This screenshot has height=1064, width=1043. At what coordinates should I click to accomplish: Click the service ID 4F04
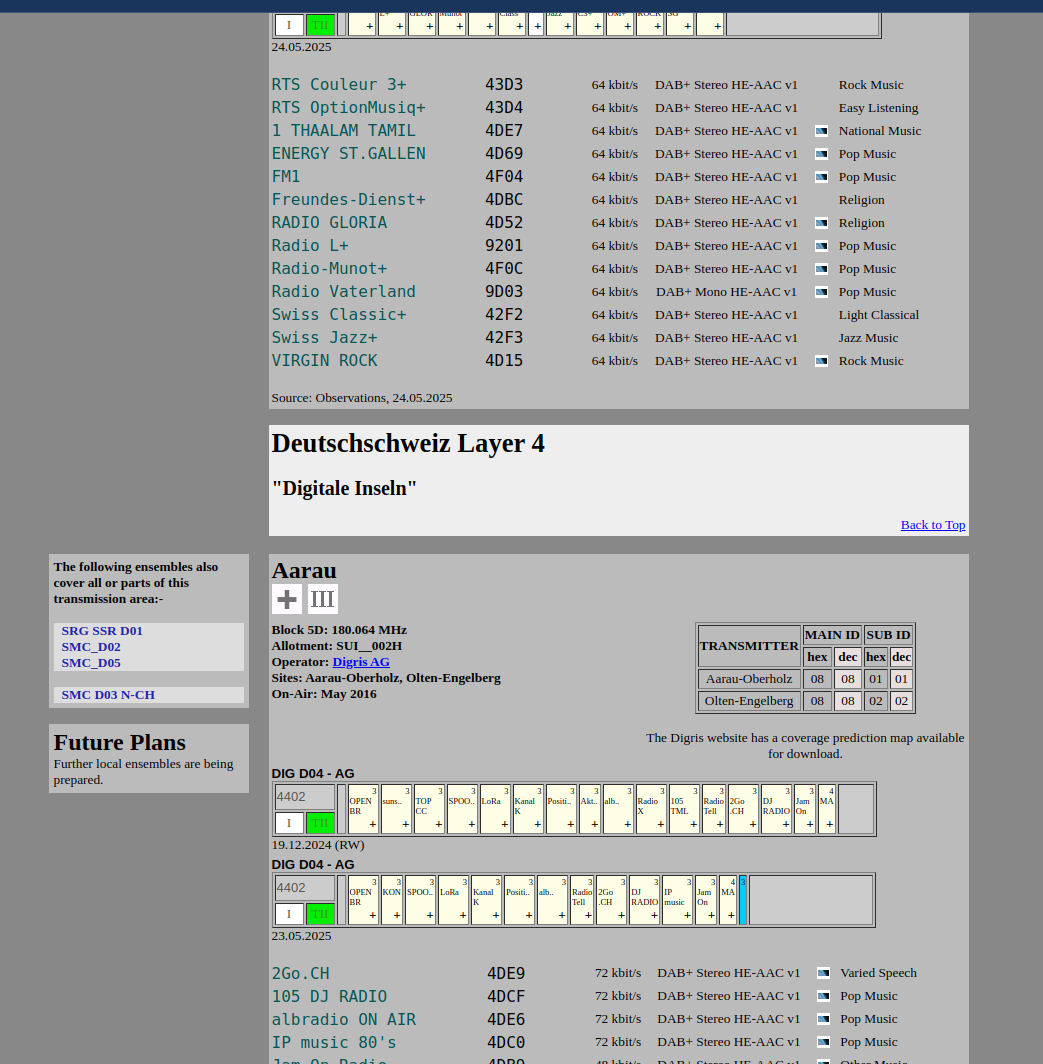pyautogui.click(x=504, y=177)
